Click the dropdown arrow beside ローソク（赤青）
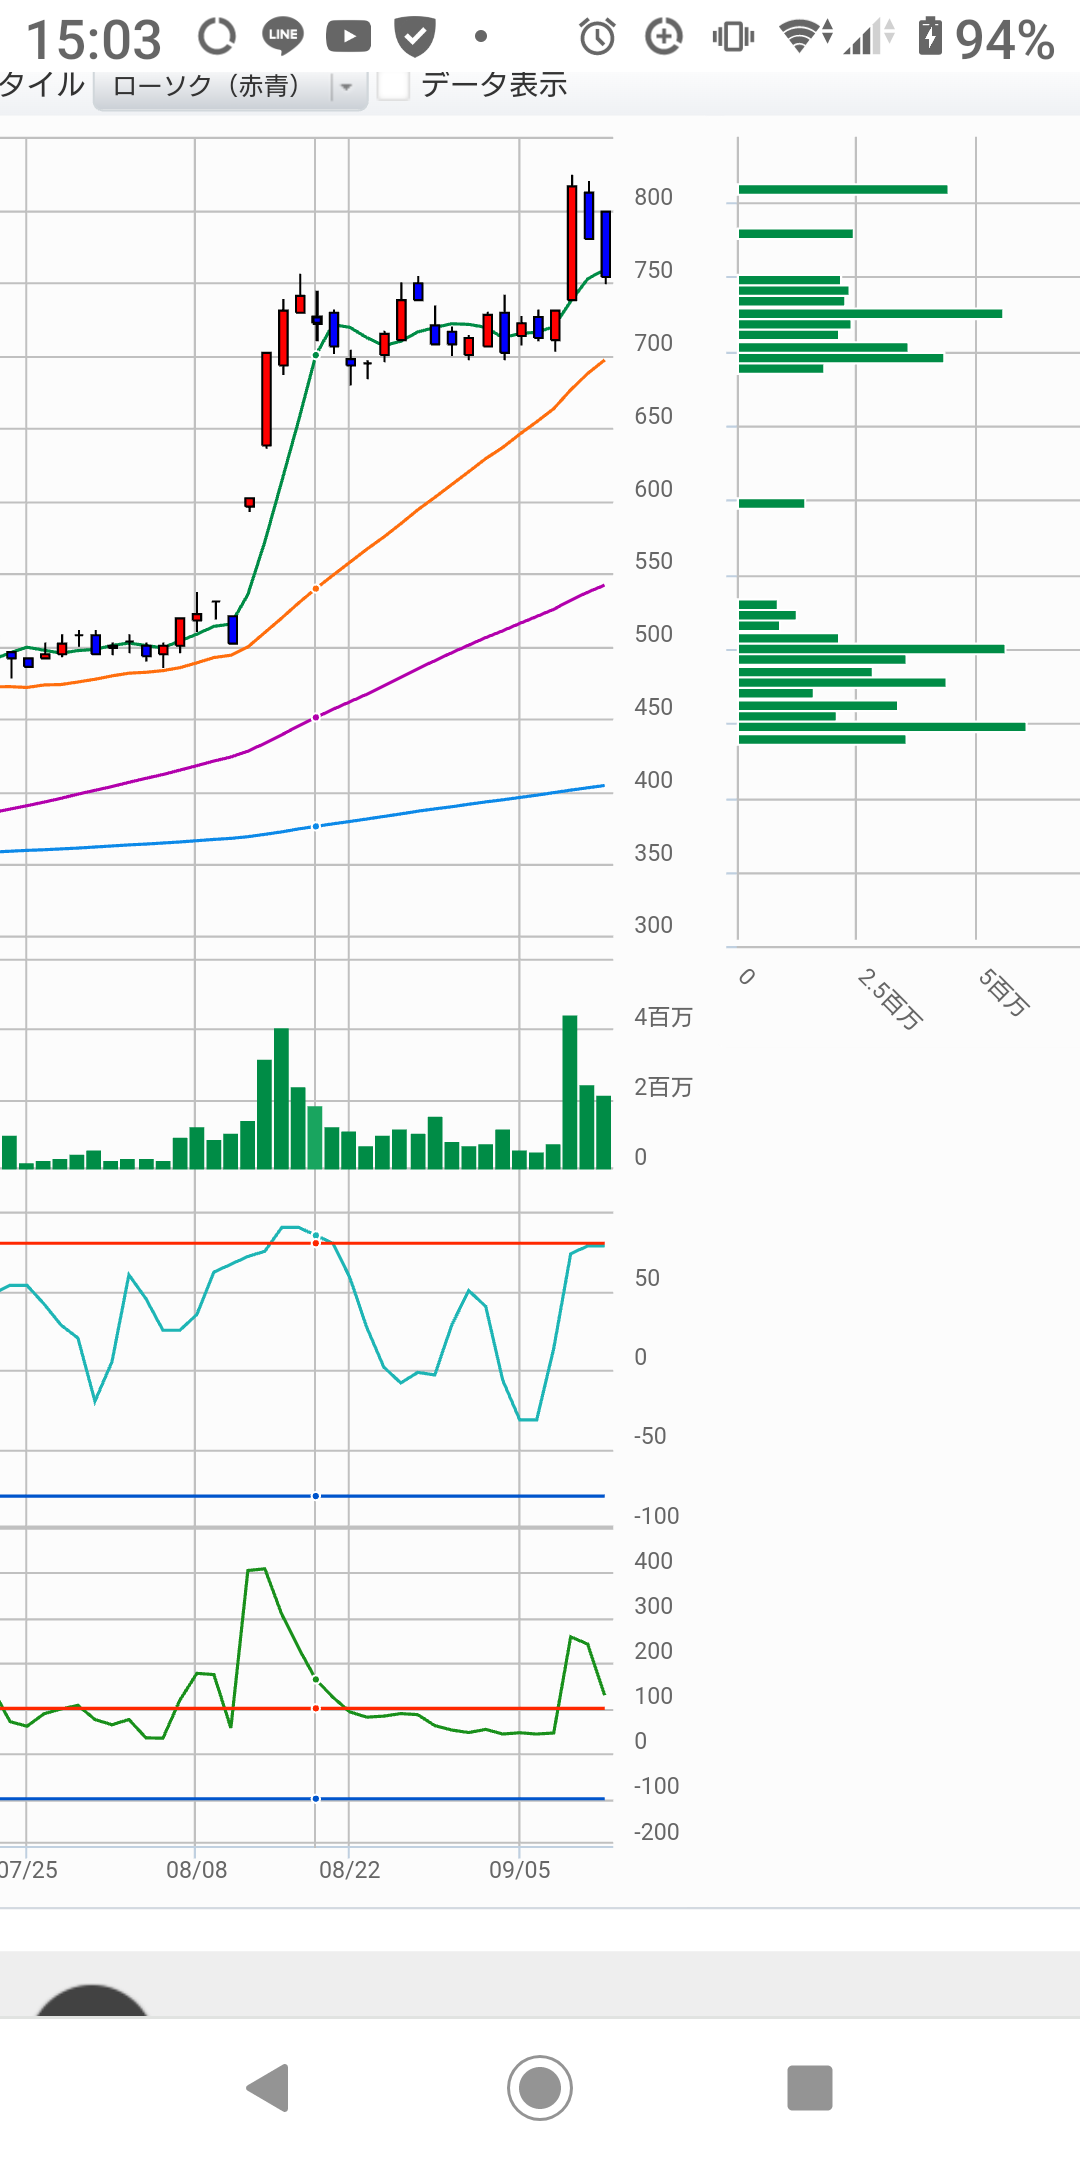Screen dimensions: 1080x2160 [x=347, y=87]
